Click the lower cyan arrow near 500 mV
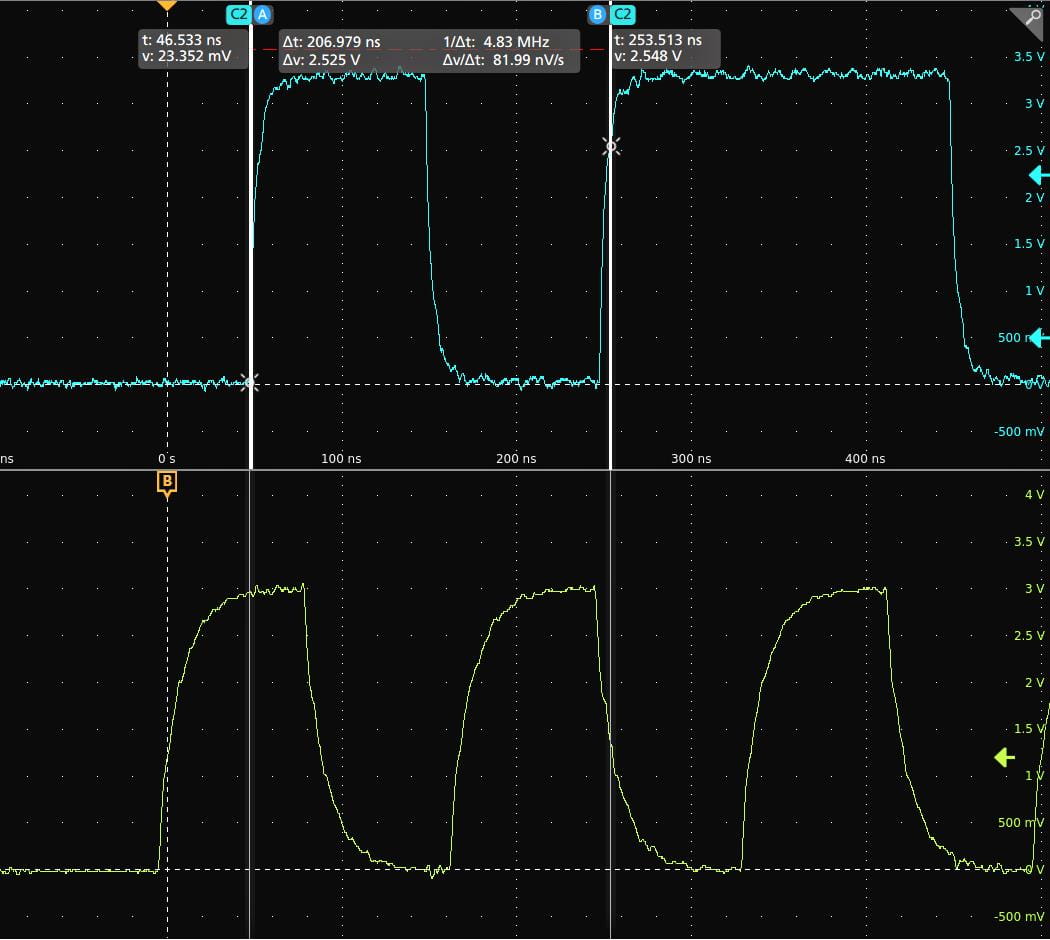 pyautogui.click(x=1039, y=338)
